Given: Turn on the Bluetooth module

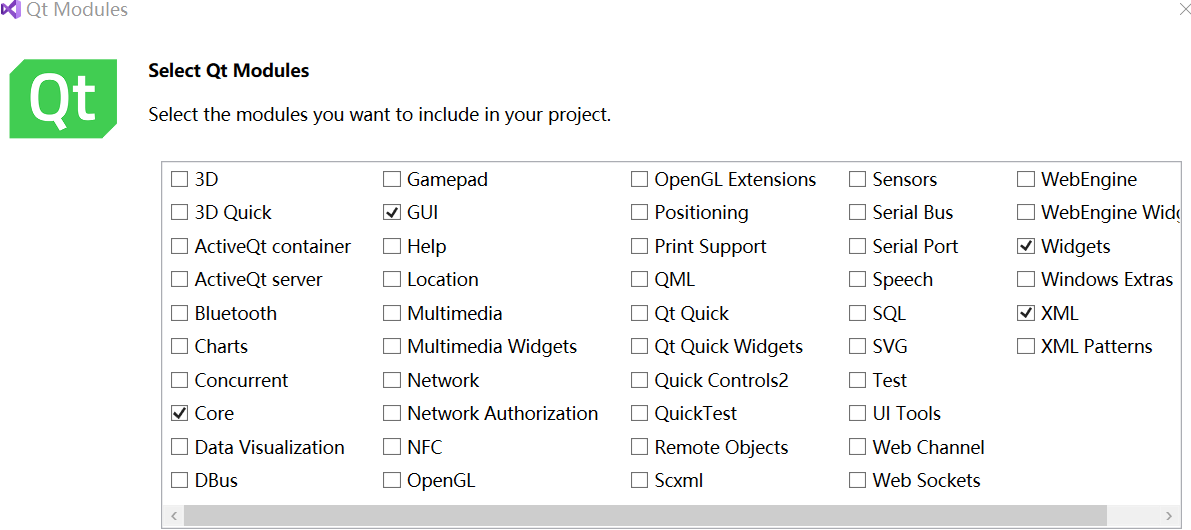Looking at the screenshot, I should click(179, 314).
